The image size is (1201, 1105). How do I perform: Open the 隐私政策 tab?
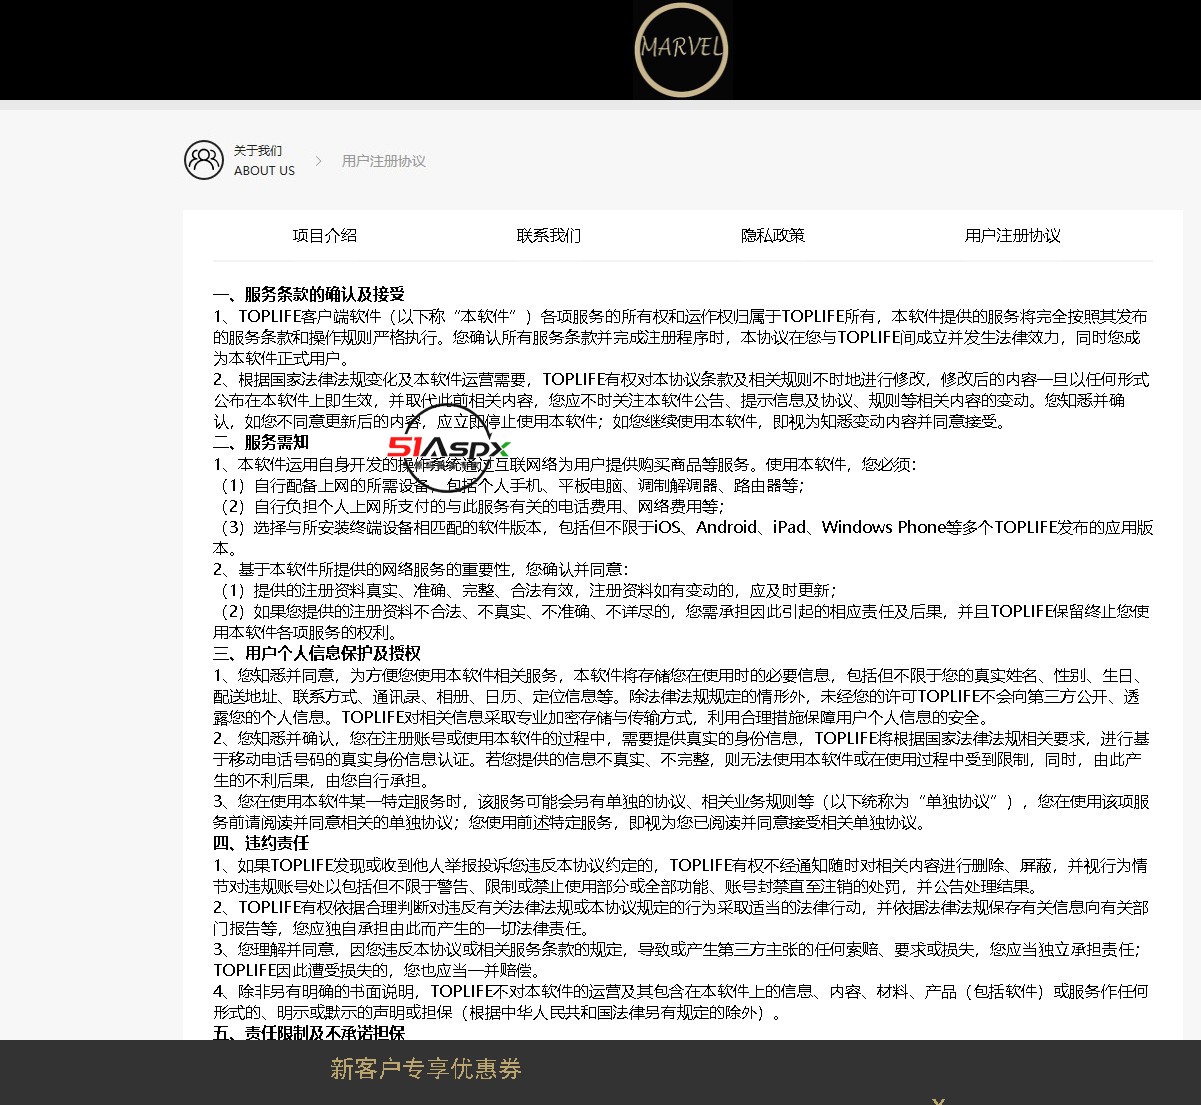point(773,236)
